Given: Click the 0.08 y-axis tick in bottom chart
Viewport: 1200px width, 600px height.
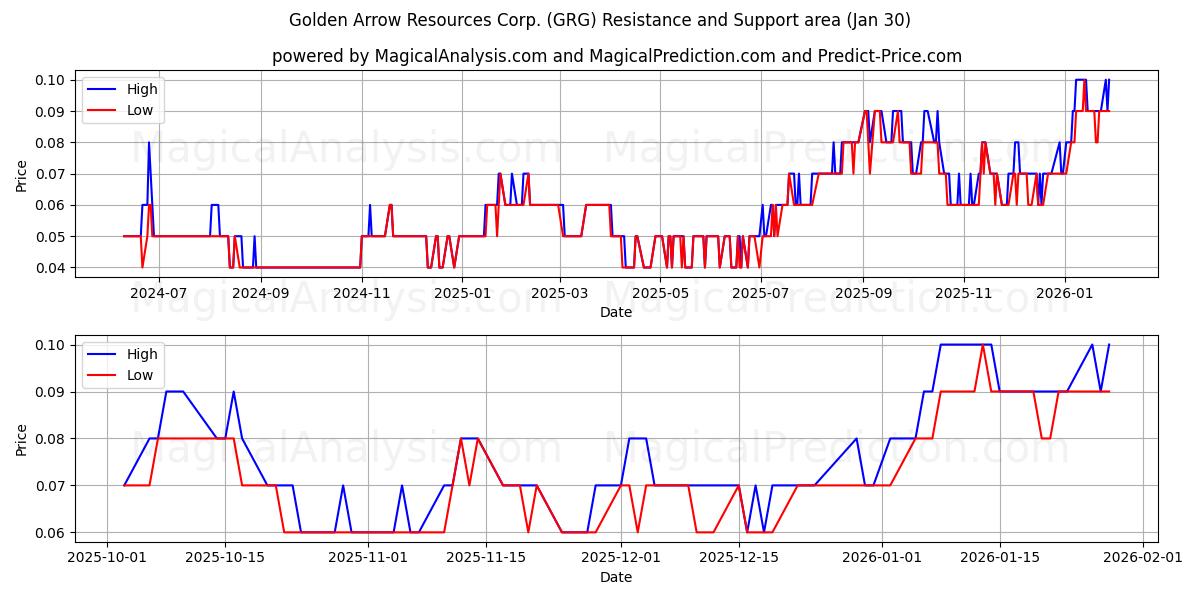Looking at the screenshot, I should (x=51, y=439).
